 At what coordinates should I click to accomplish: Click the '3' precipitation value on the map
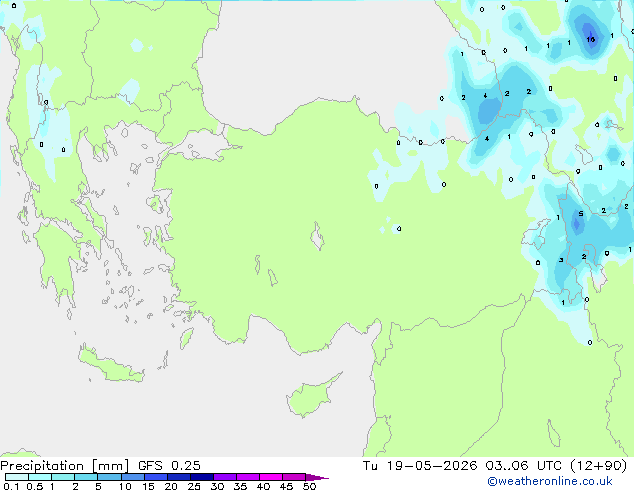click(561, 260)
